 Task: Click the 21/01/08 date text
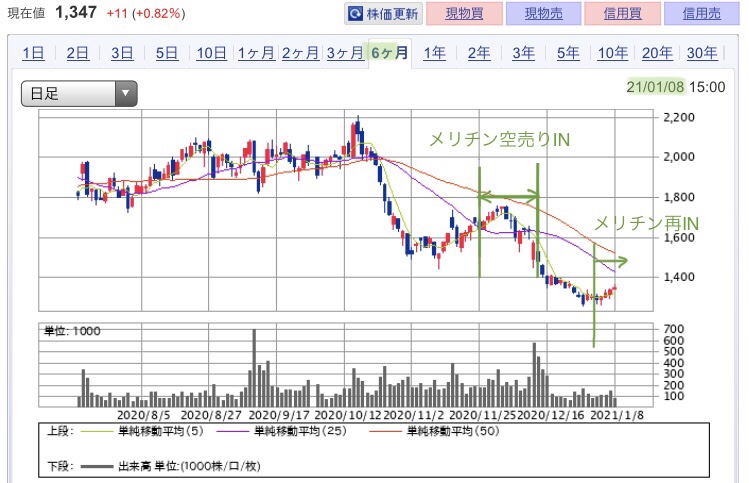coord(655,87)
